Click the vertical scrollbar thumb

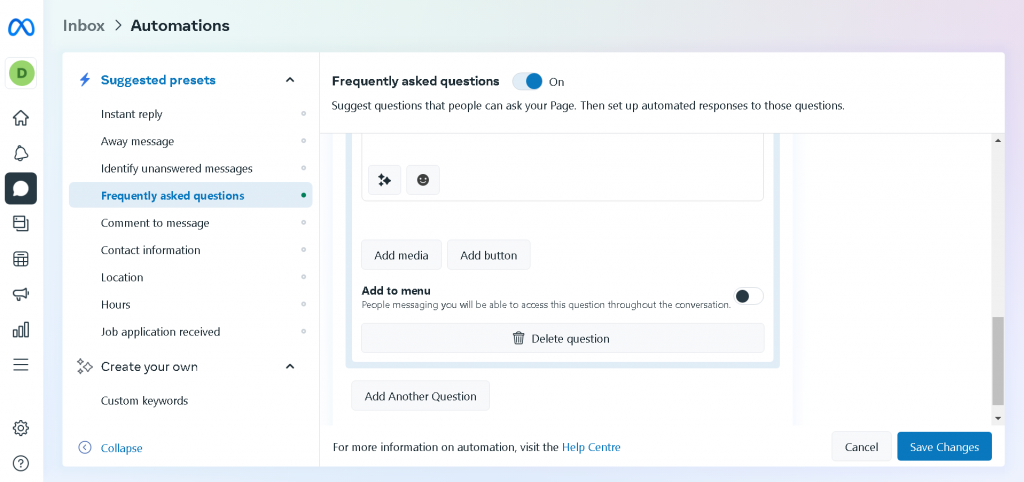997,360
